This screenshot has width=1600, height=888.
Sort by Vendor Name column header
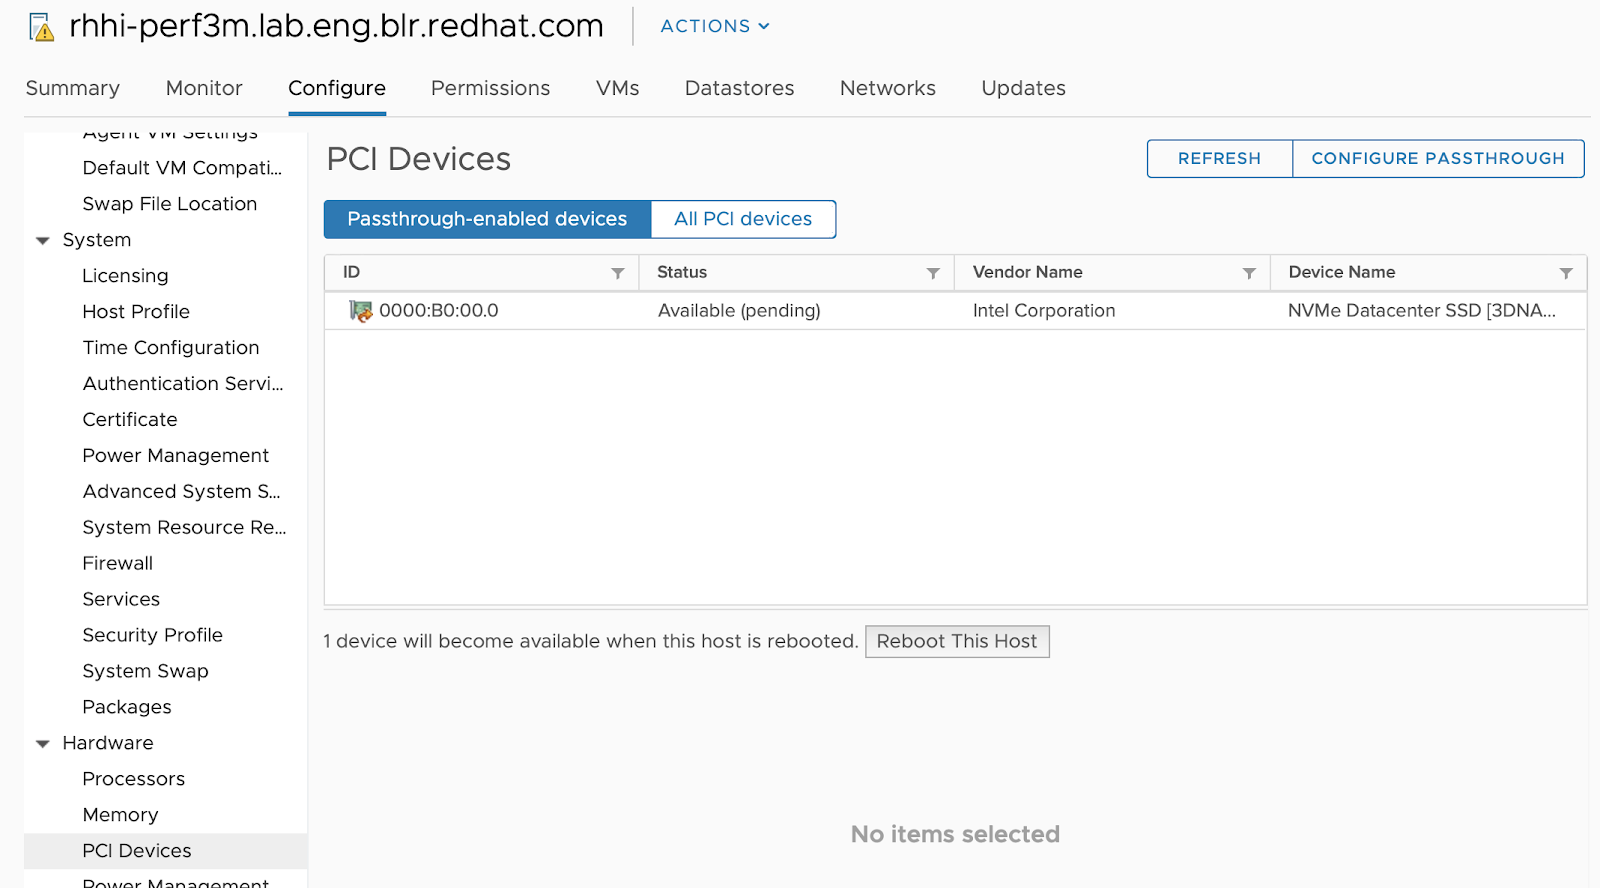[1028, 272]
